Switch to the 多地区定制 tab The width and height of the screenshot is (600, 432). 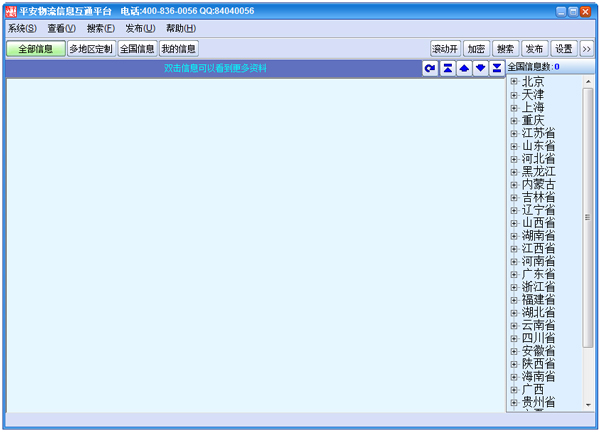click(91, 49)
